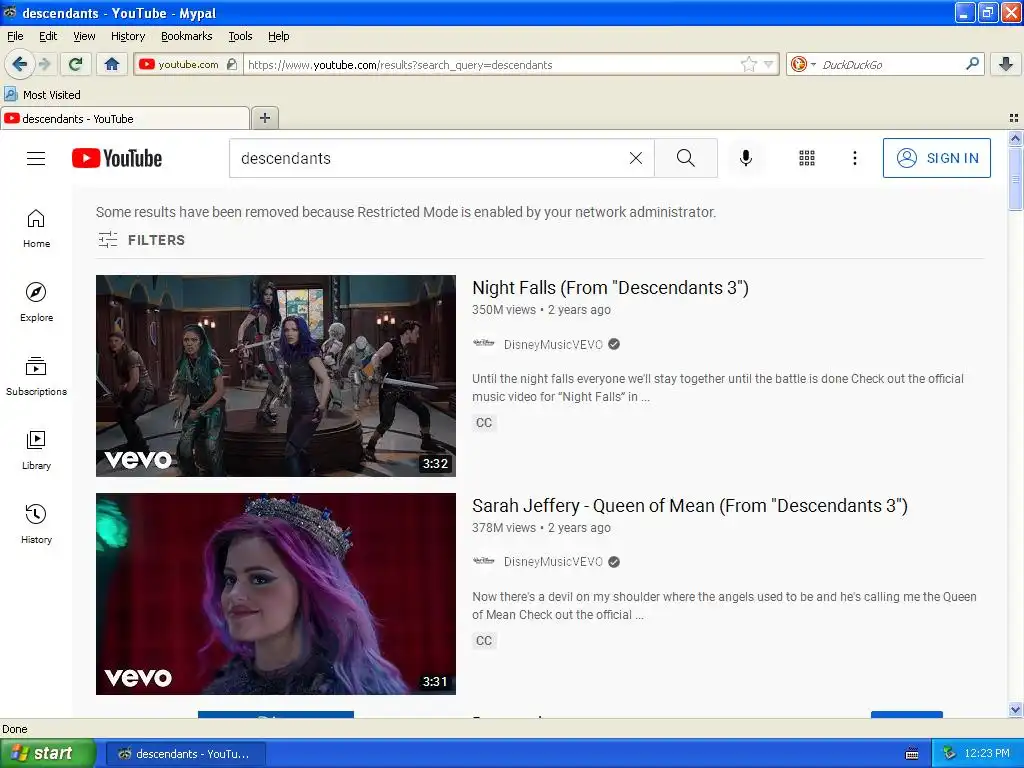The width and height of the screenshot is (1024, 768).
Task: Click the page scrollbar down arrow
Action: pyautogui.click(x=1015, y=709)
